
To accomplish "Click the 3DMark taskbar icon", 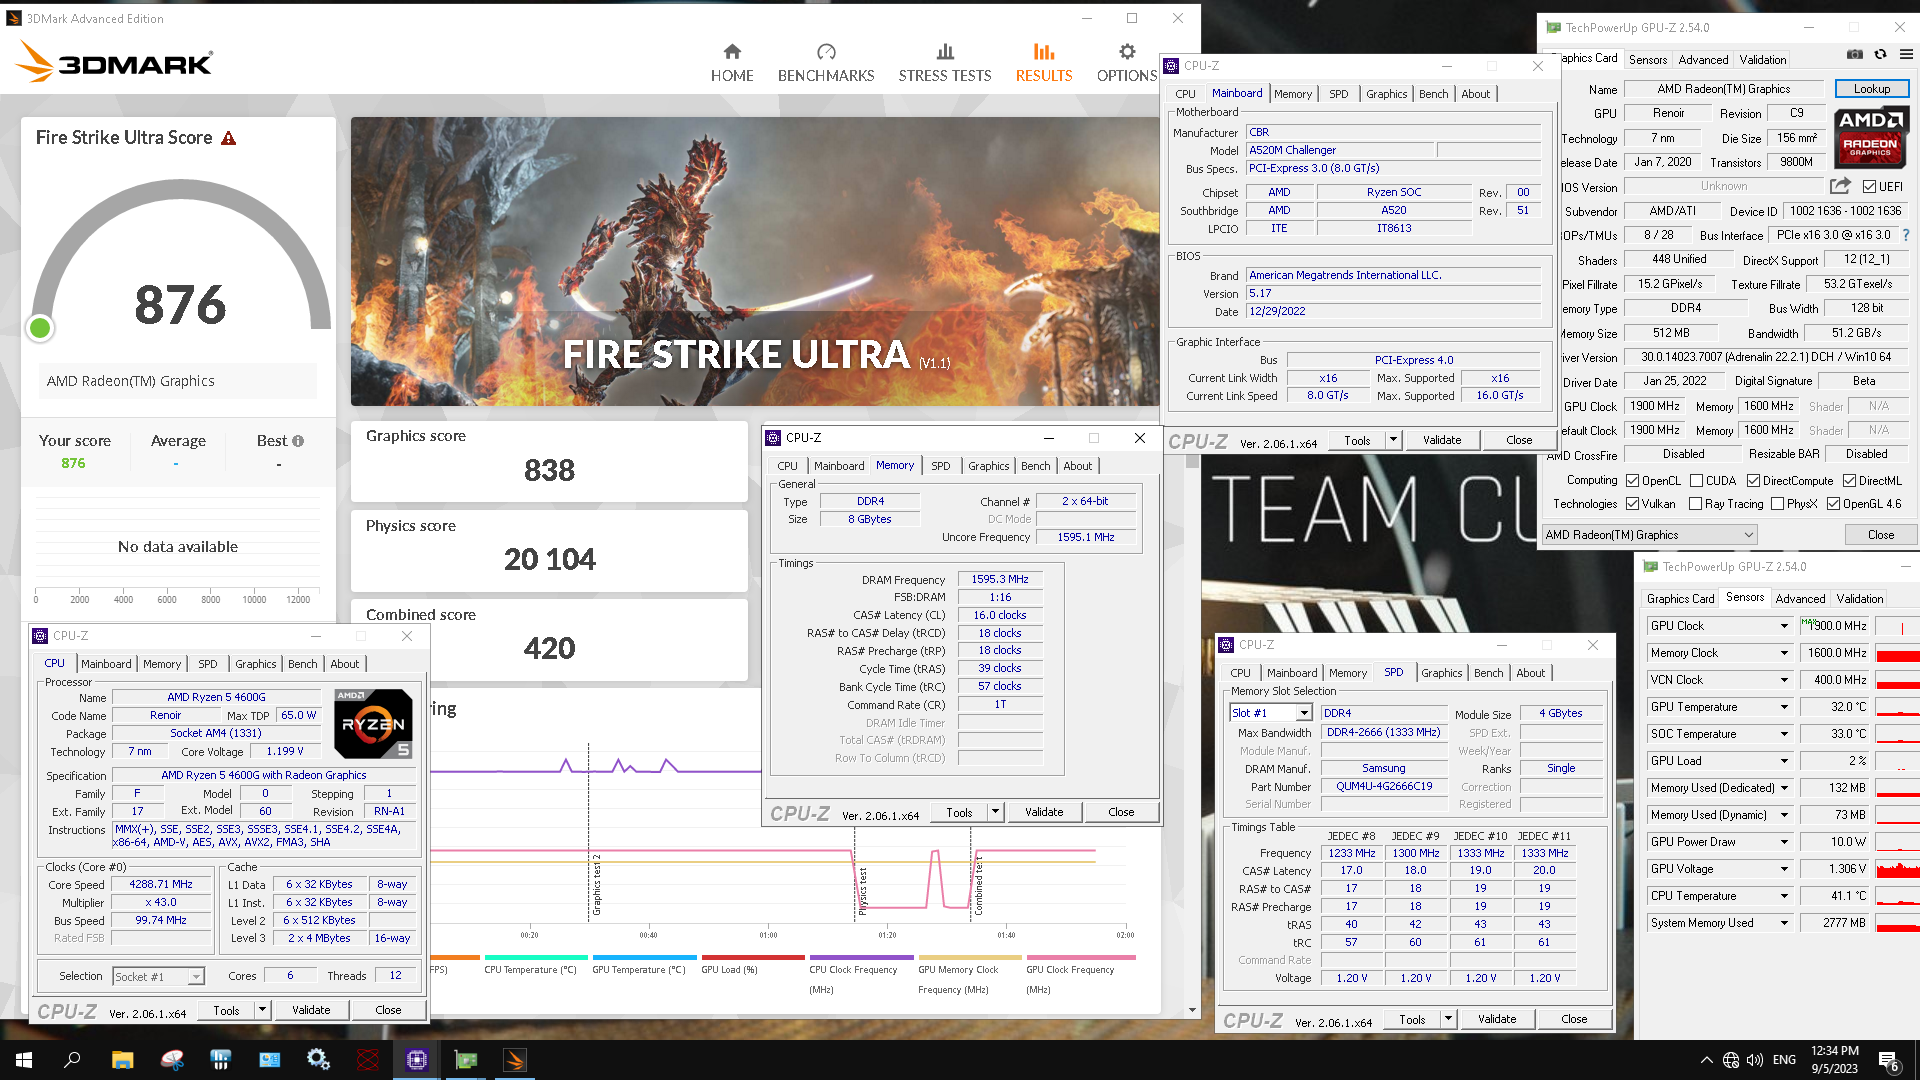I will 515,1060.
